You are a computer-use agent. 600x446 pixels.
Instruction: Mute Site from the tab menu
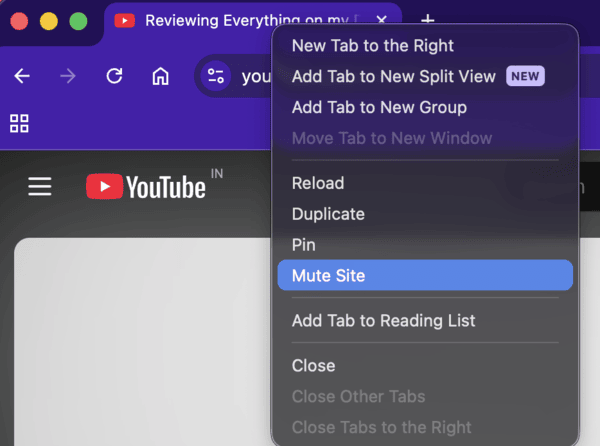click(328, 276)
